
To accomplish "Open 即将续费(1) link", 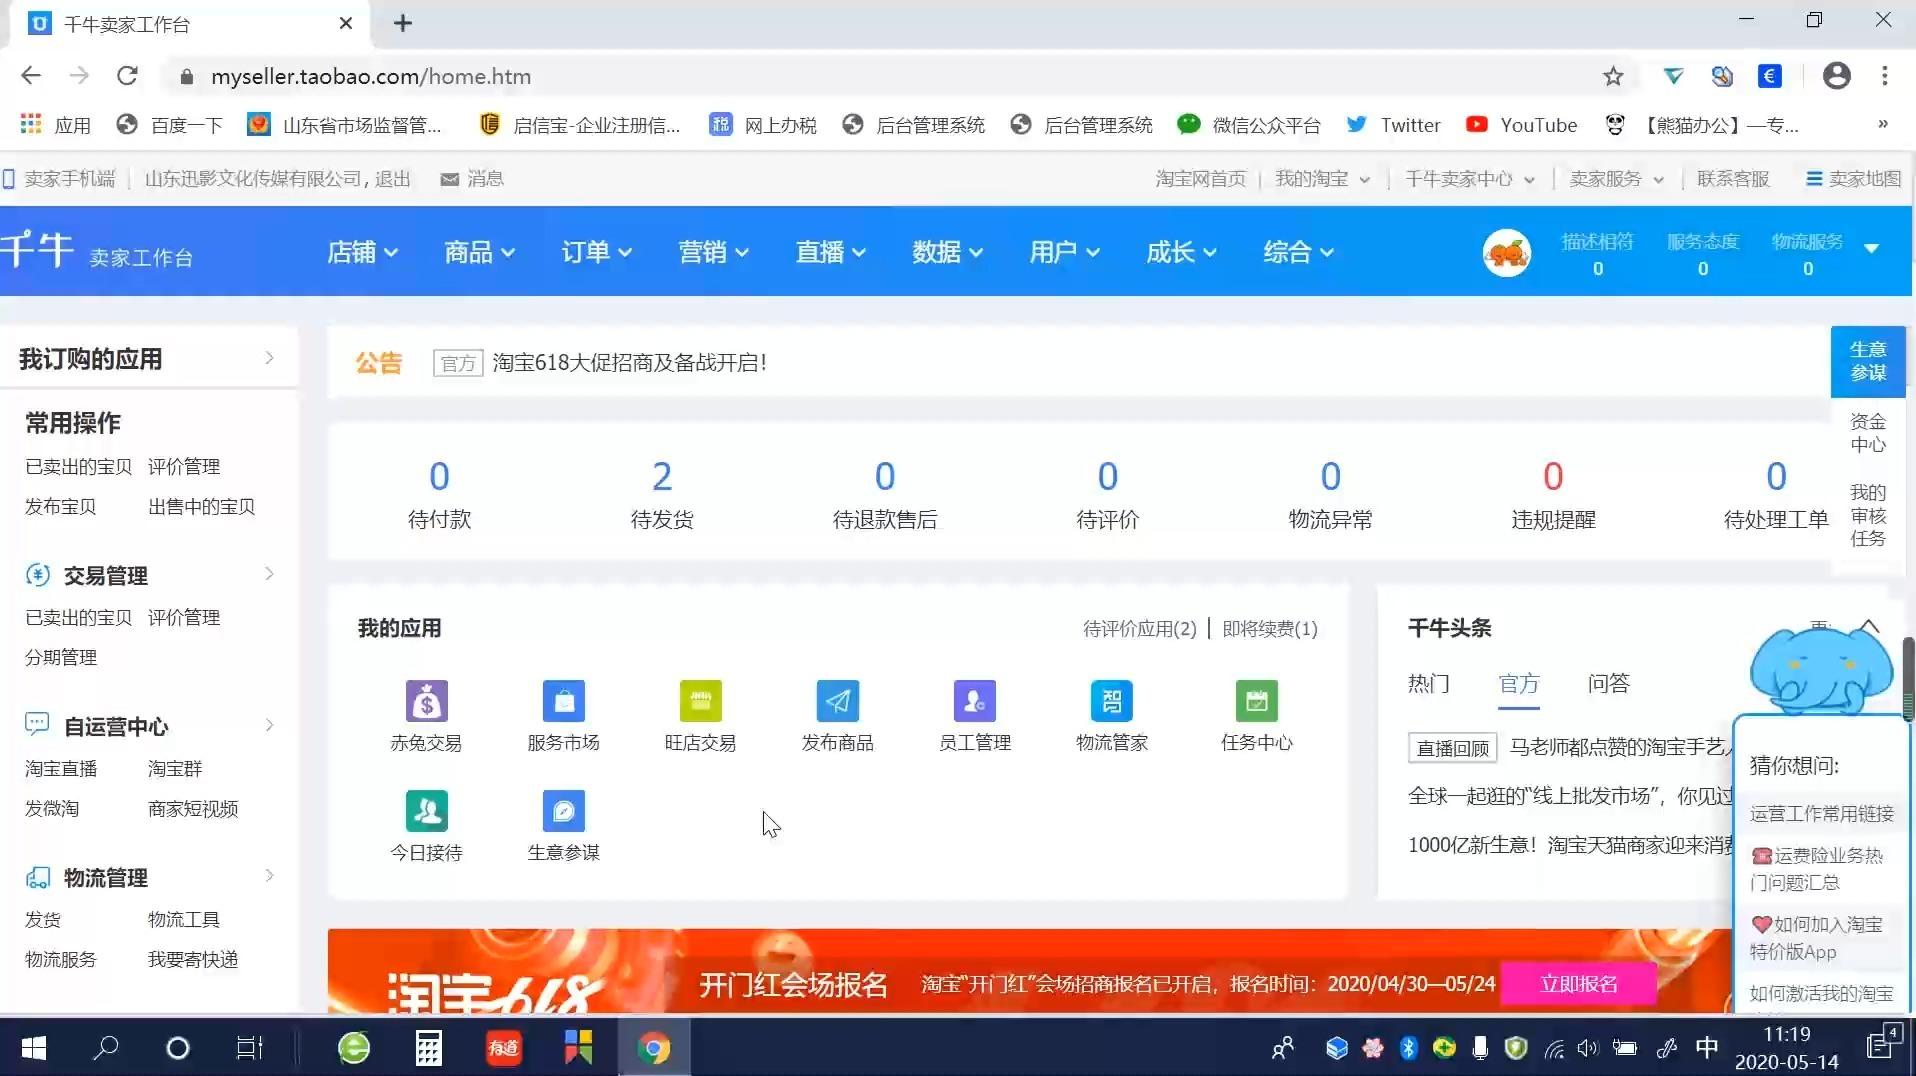I will [x=1270, y=628].
